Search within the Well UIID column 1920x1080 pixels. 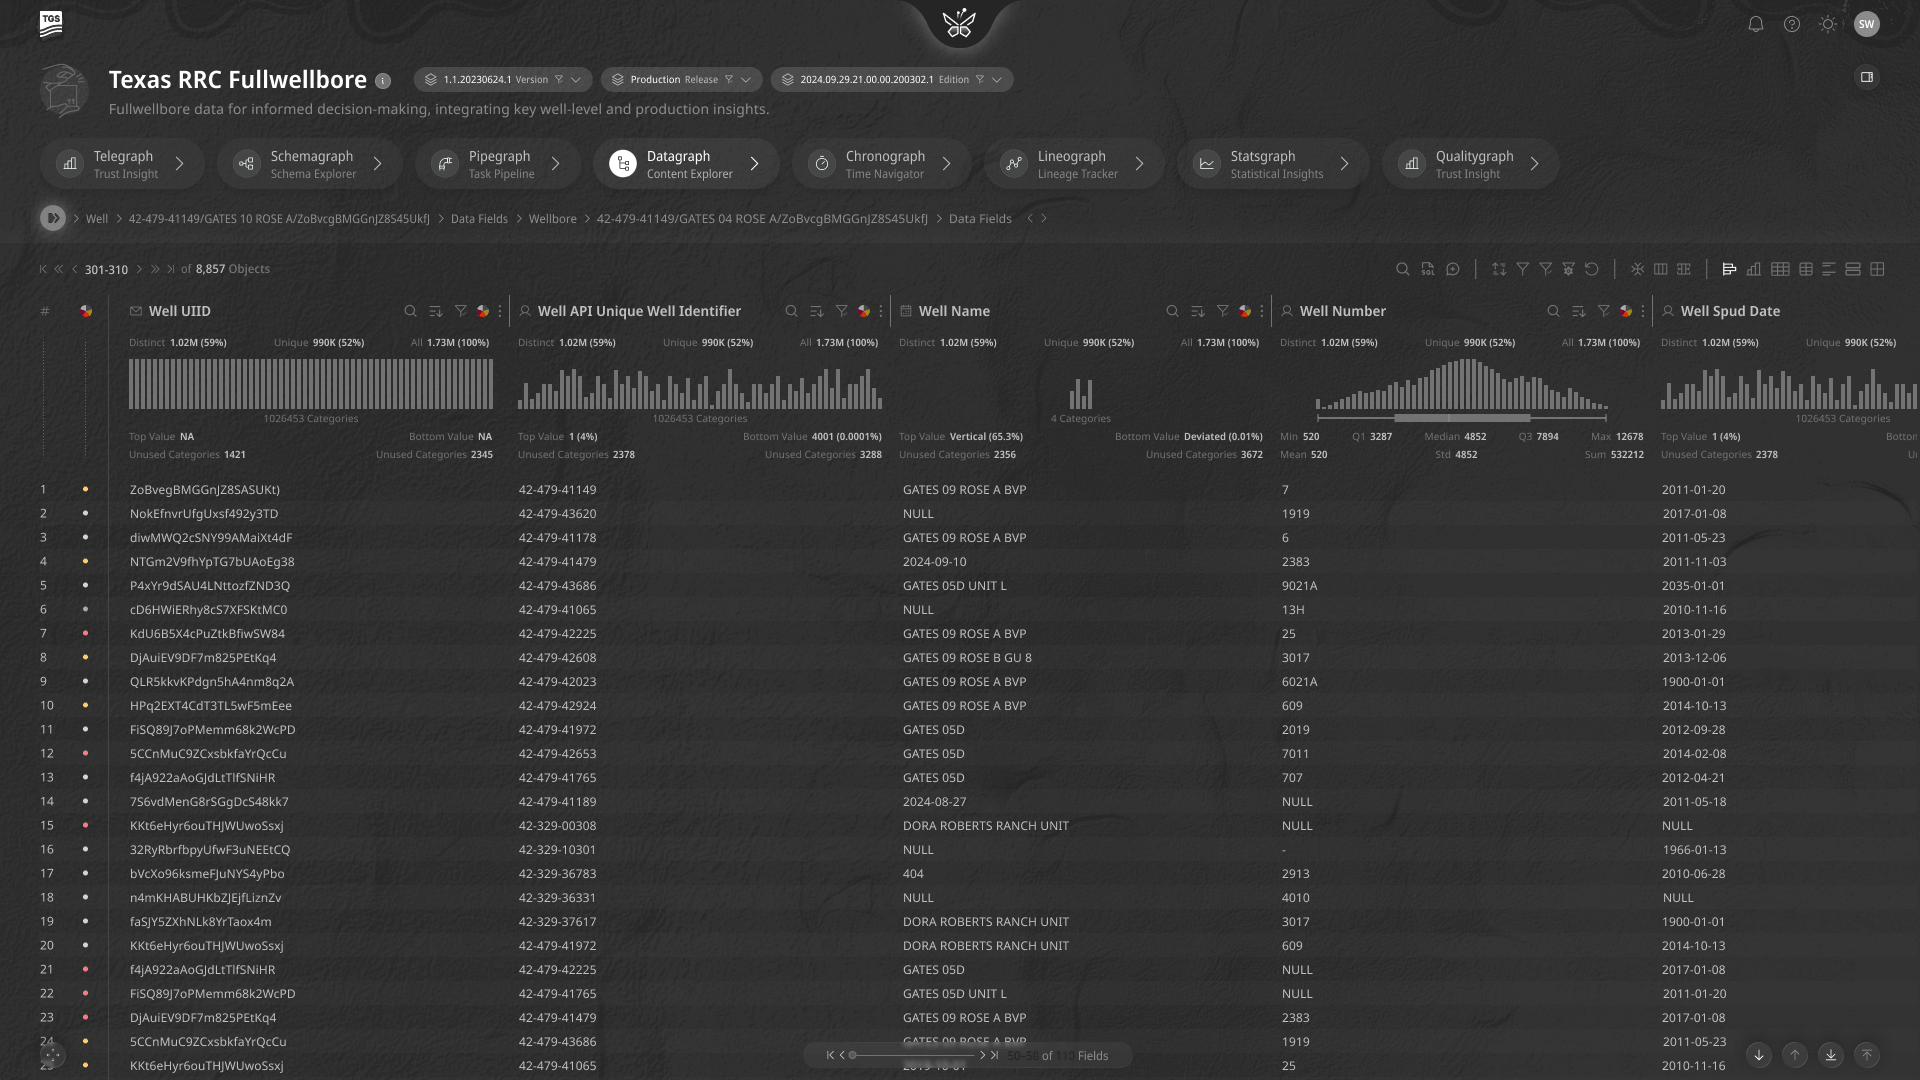410,311
